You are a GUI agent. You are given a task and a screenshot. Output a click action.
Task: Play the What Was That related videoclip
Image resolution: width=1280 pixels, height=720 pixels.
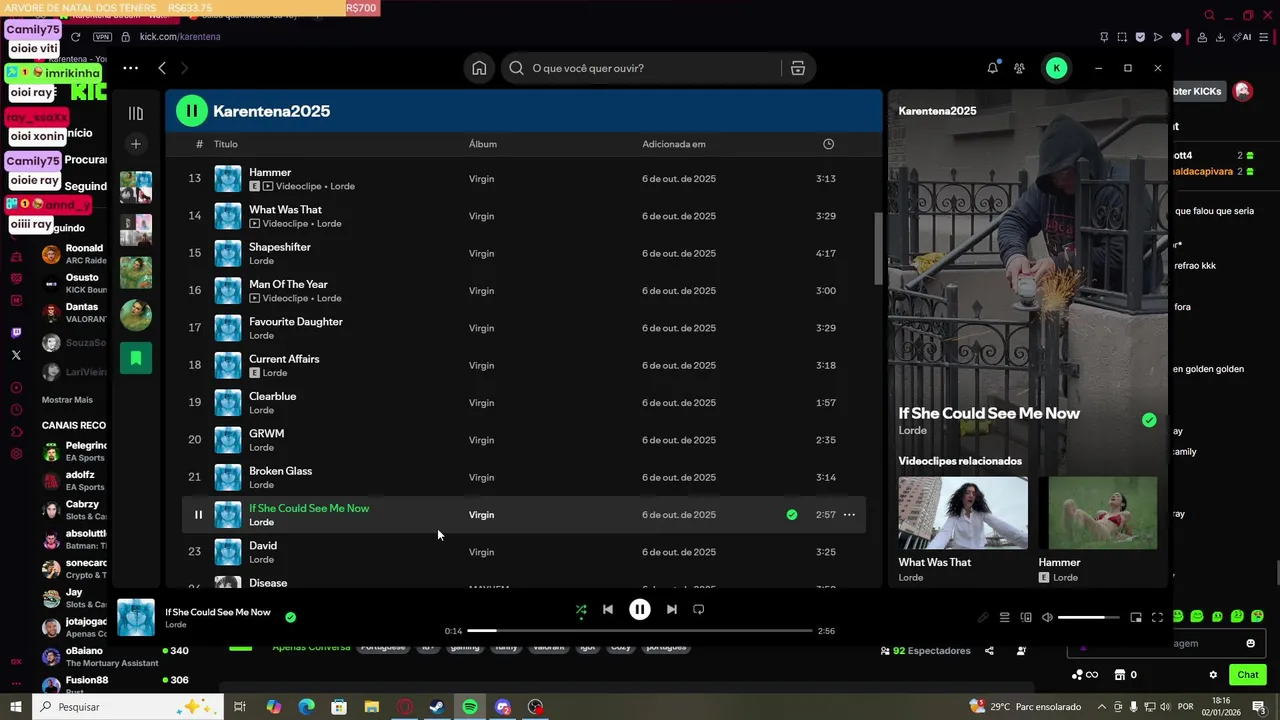click(963, 513)
